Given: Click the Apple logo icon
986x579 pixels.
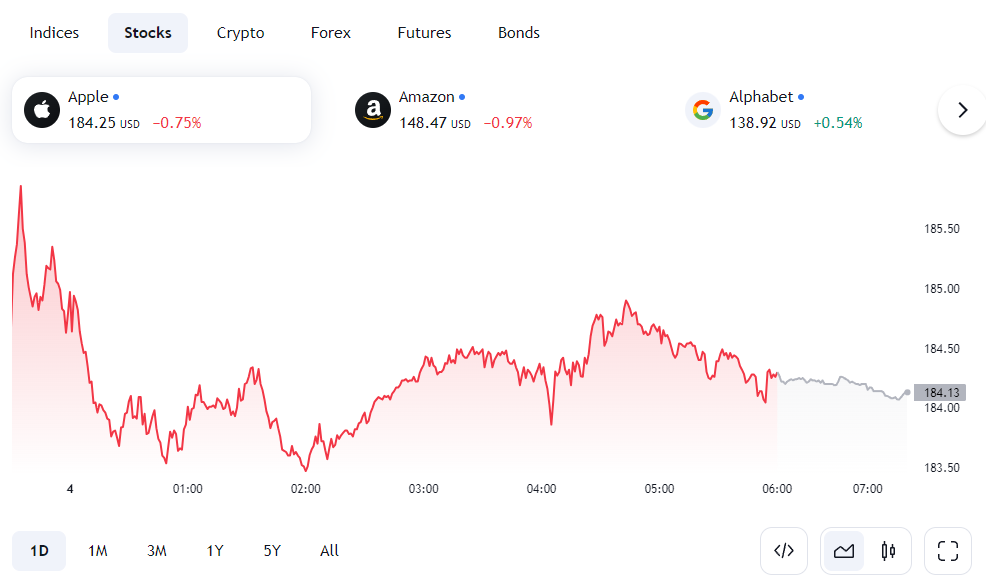Looking at the screenshot, I should [42, 110].
